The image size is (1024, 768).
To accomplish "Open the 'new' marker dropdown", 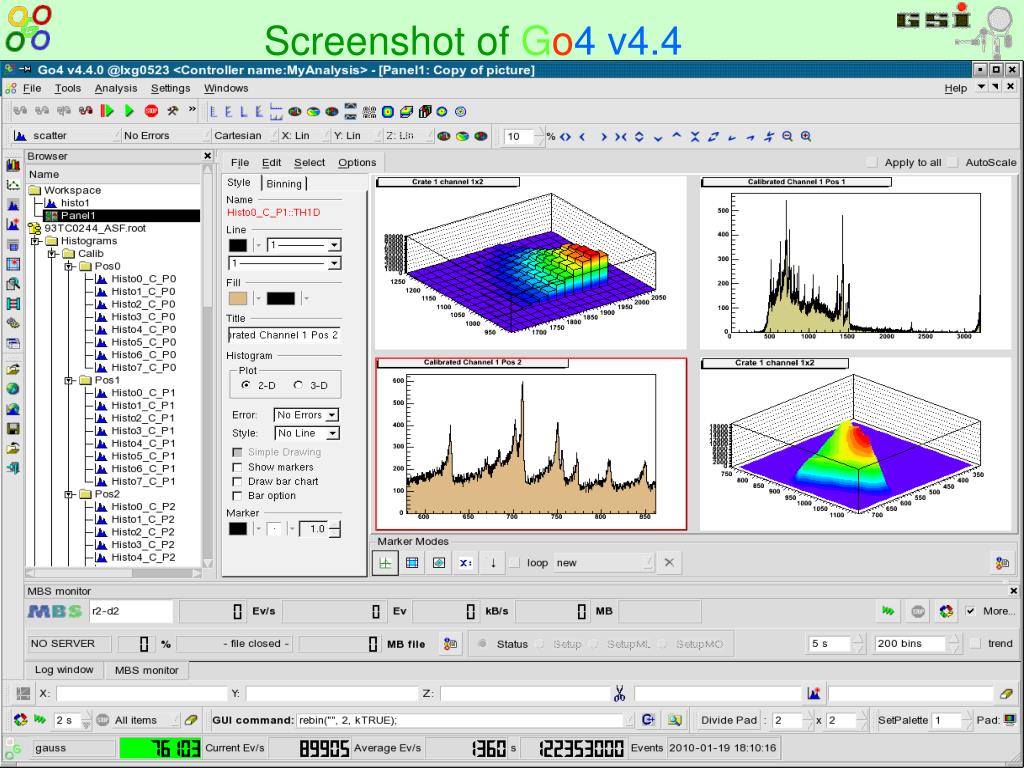I will [603, 562].
